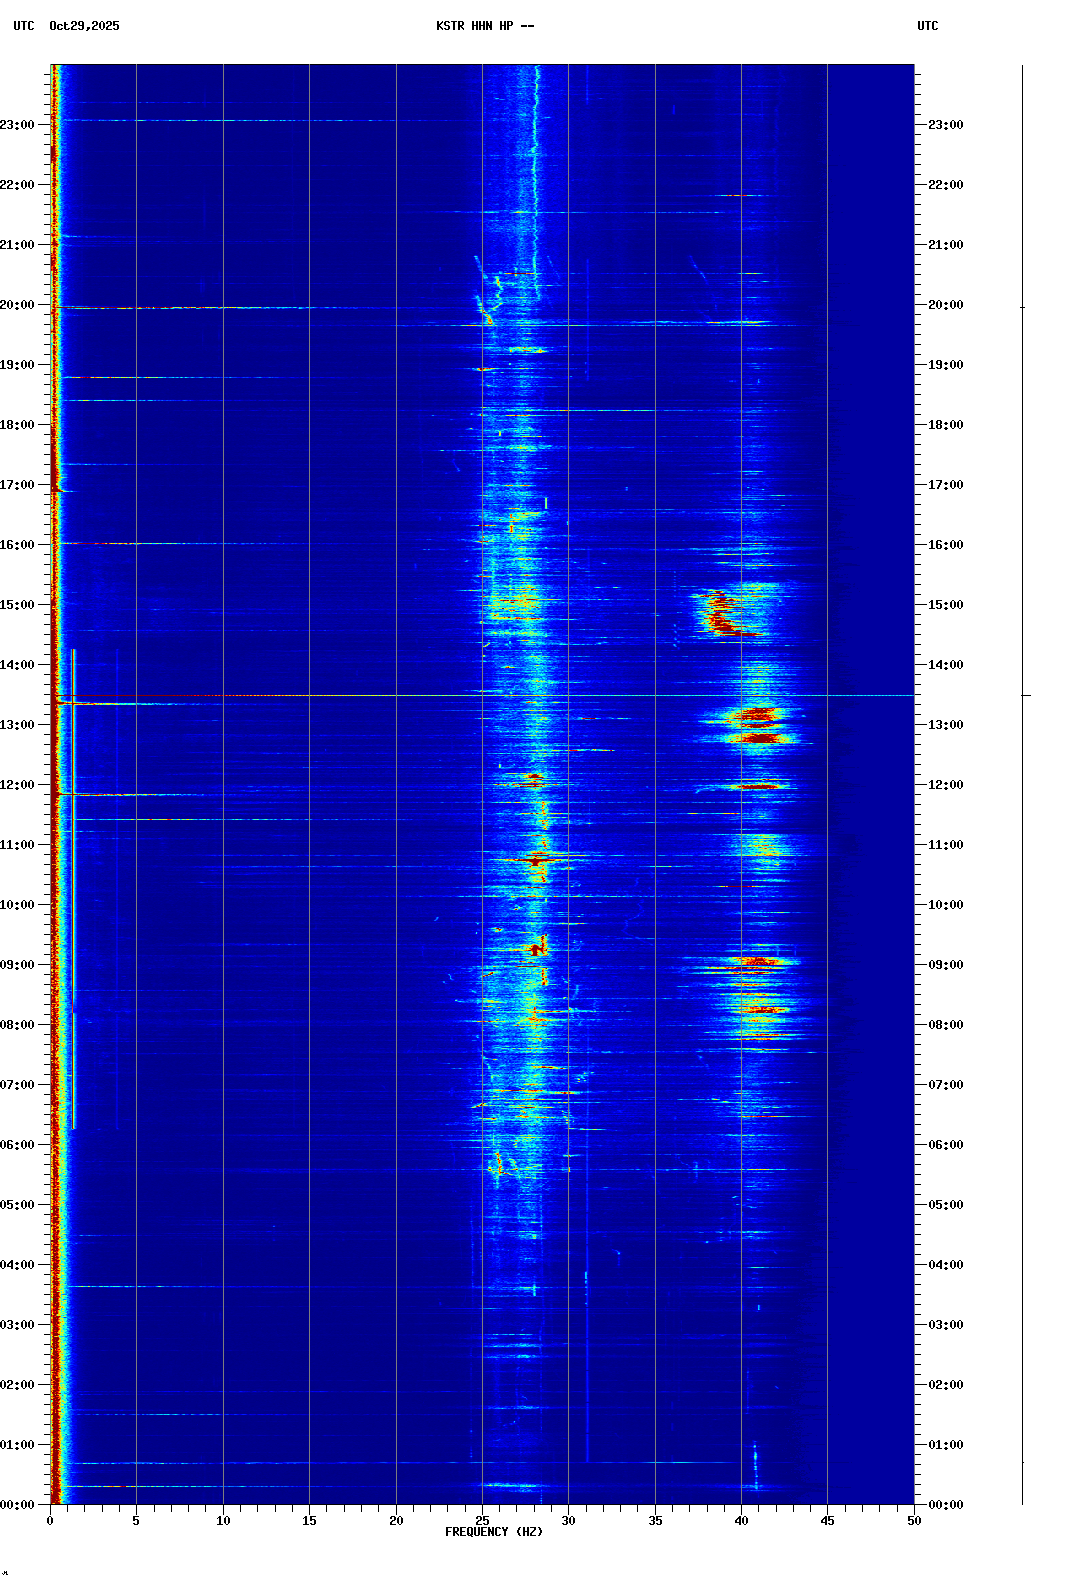
Task: Click the 50 Hz label on frequency axis
Action: (913, 1520)
